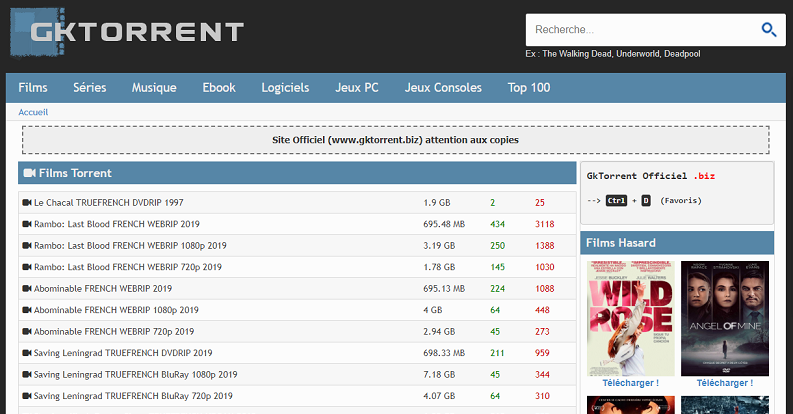Open the Séries menu
793x414 pixels.
click(x=90, y=87)
